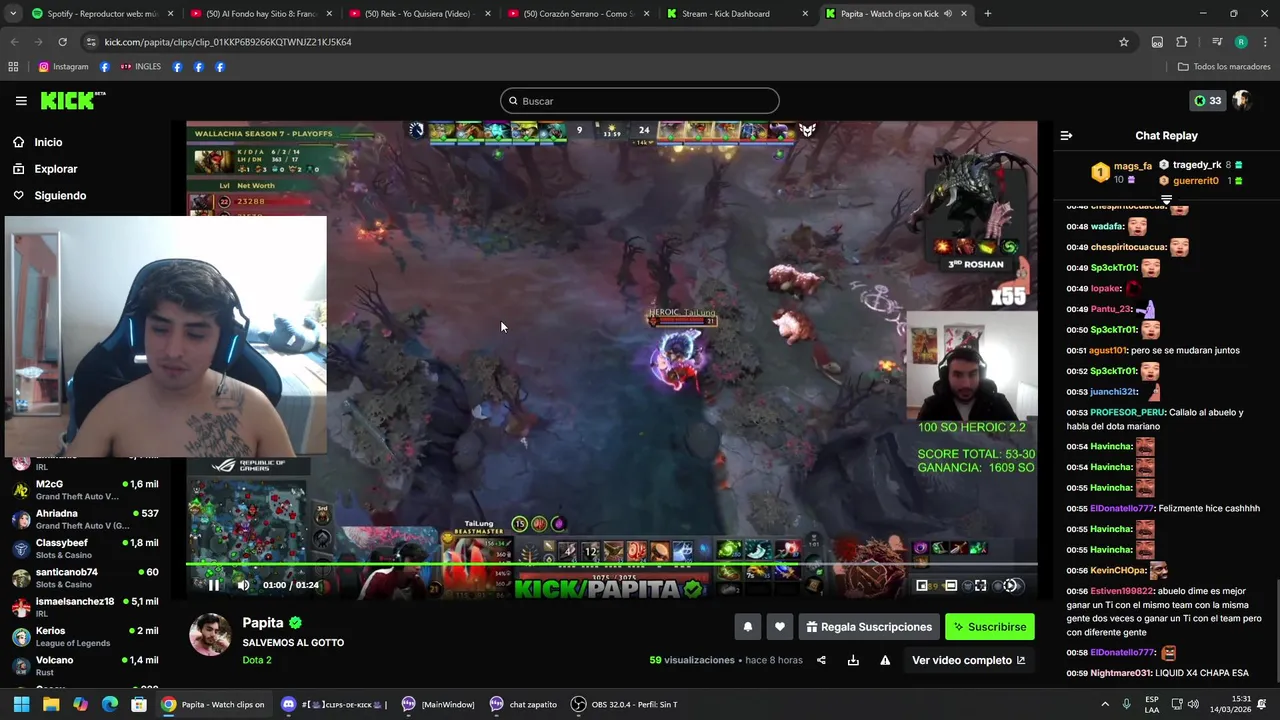This screenshot has height=720, width=1280.
Task: Open the Kick hamburger sidebar menu
Action: tap(21, 101)
